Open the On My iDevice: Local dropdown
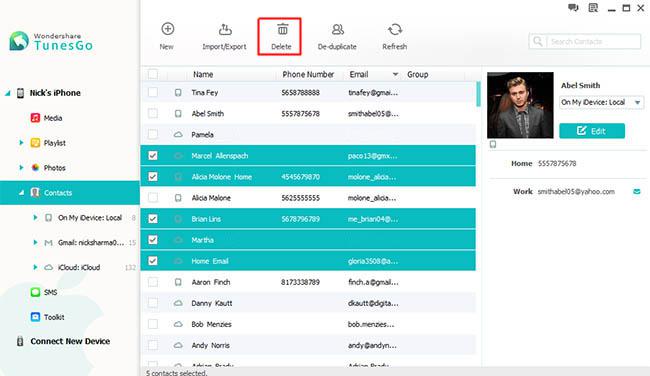 tap(601, 102)
